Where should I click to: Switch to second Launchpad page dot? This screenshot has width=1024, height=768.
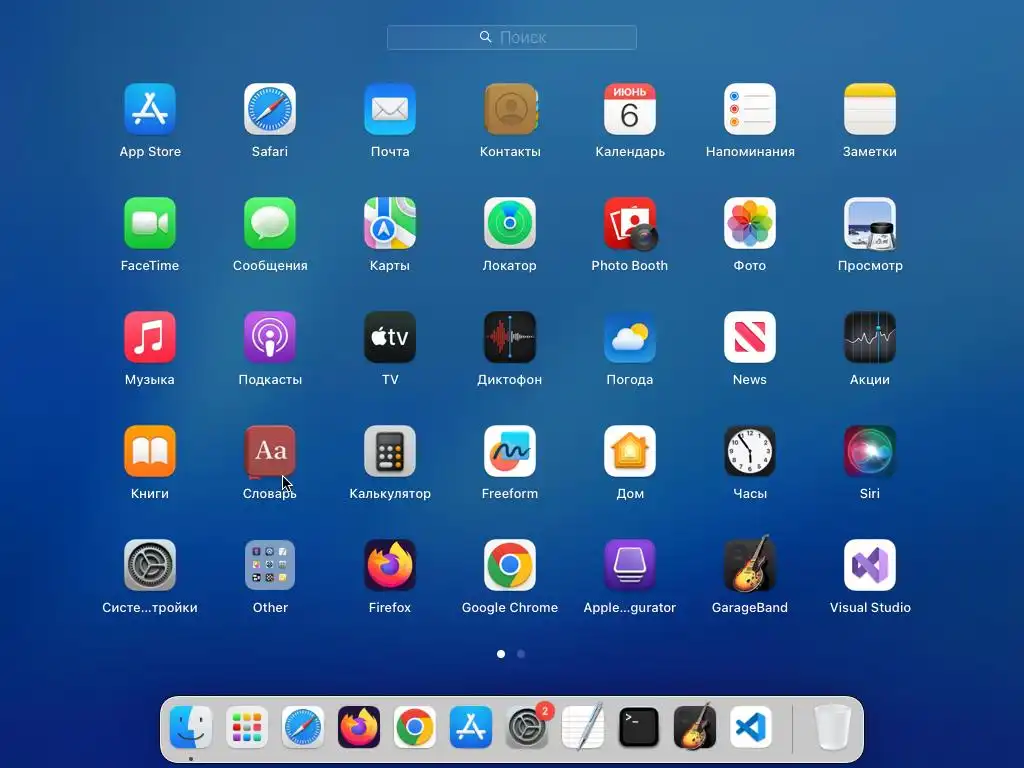pyautogui.click(x=521, y=654)
